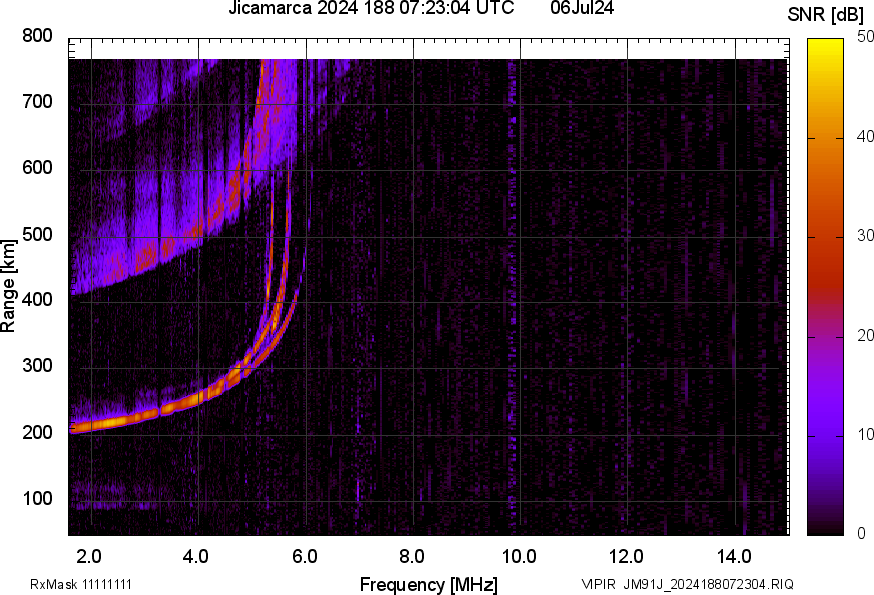Click the 'Frequency [MHz]' axis label
Screen dimensions: 874x595
point(428,585)
